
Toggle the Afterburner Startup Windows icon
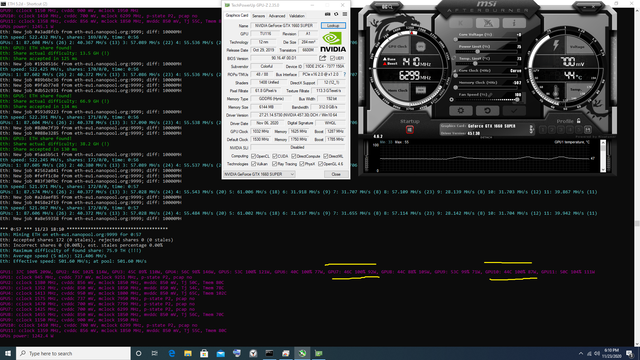coord(409,129)
